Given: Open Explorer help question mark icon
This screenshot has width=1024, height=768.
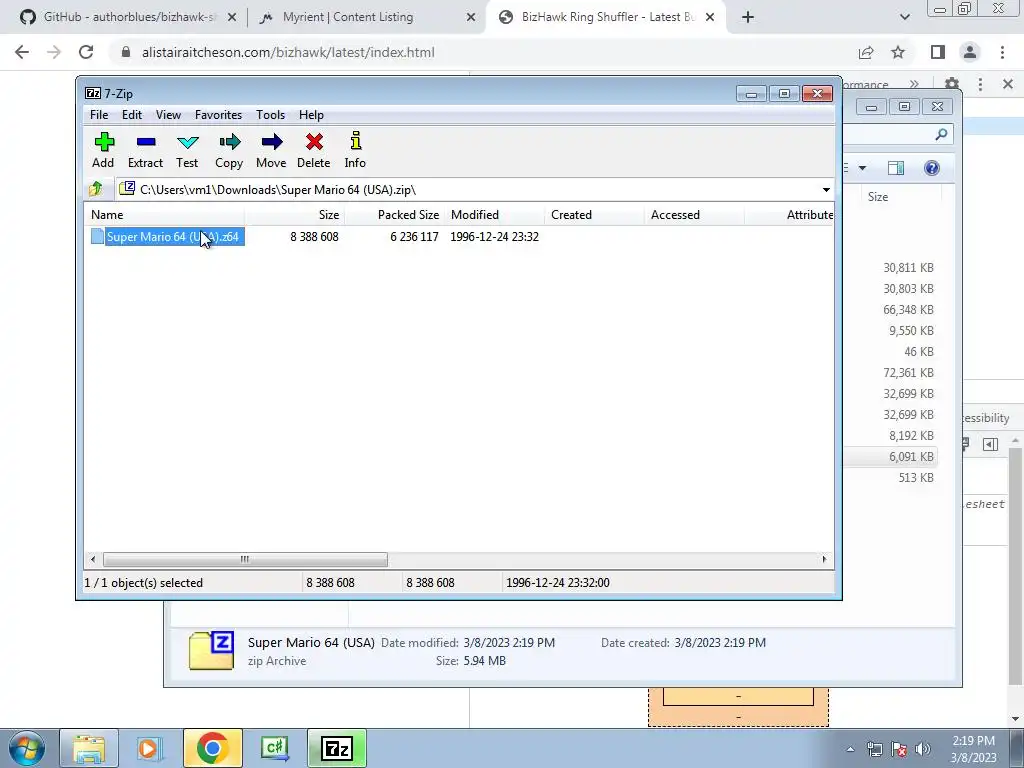Looking at the screenshot, I should (x=932, y=168).
